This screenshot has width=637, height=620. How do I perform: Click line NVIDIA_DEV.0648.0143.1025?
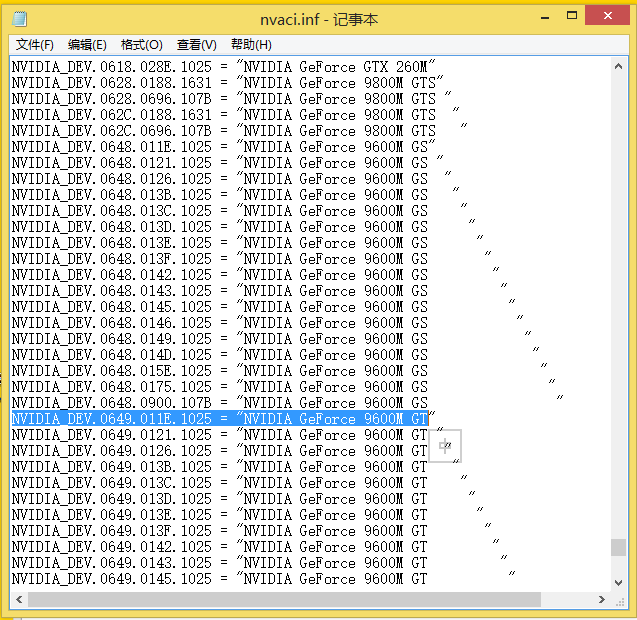pos(259,290)
